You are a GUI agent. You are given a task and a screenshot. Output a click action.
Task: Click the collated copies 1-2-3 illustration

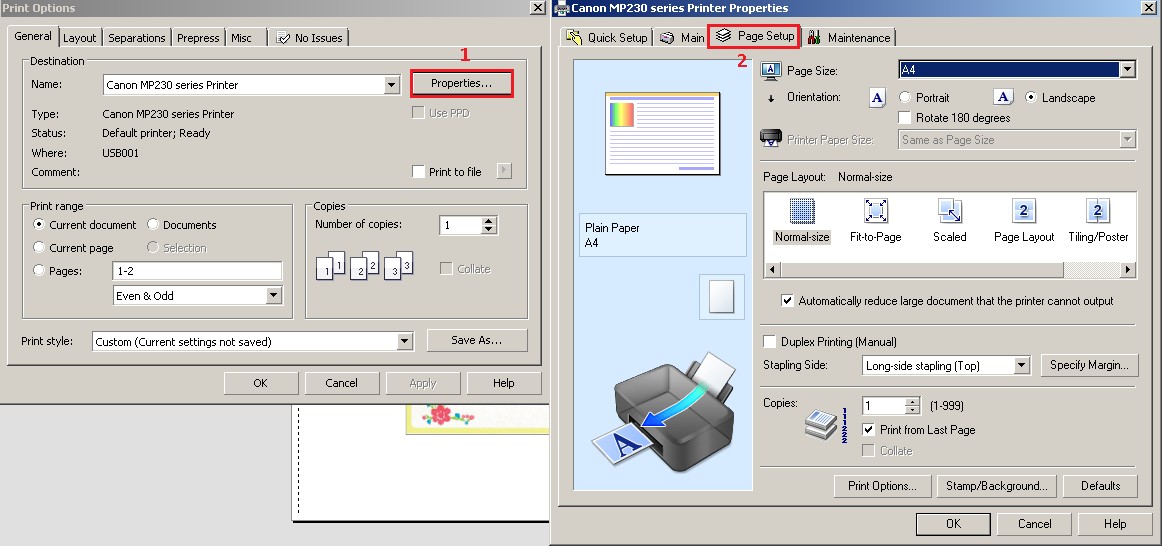click(x=365, y=265)
